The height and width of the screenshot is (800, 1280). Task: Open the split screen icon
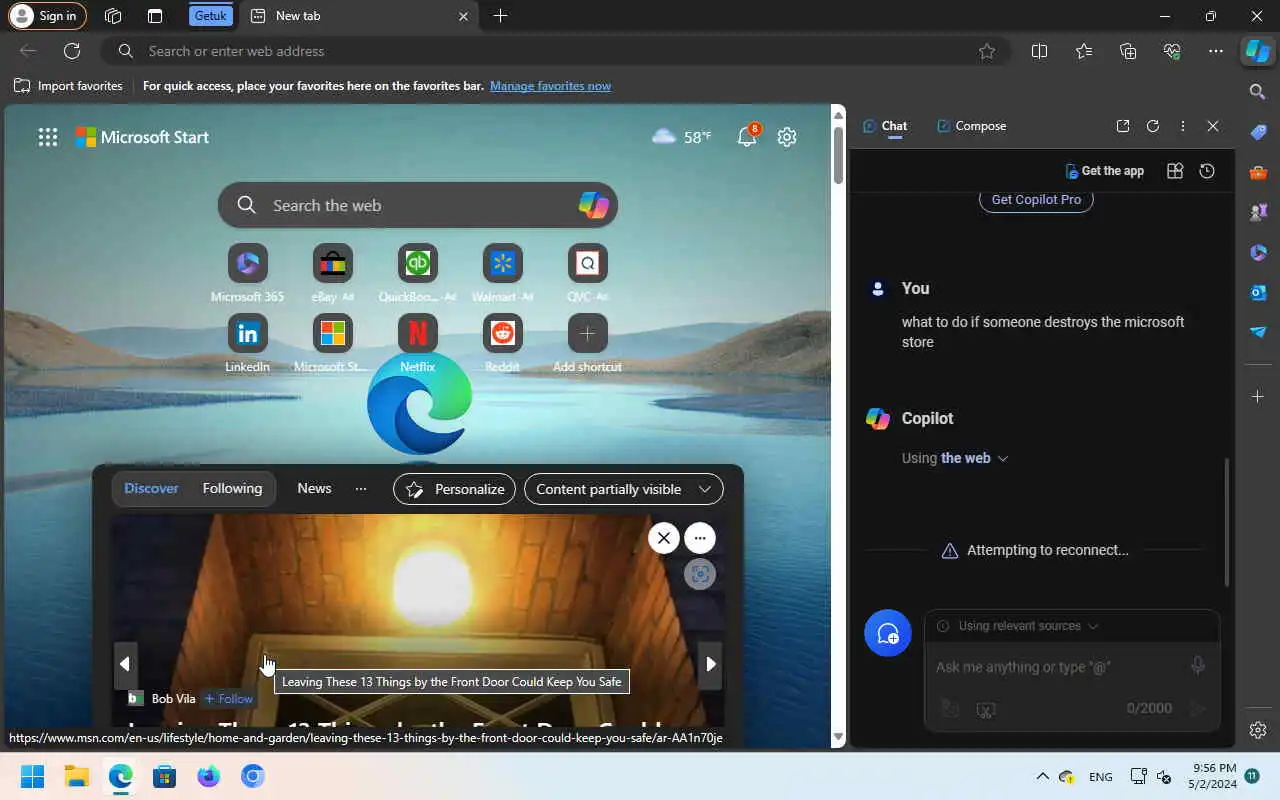(x=1039, y=51)
